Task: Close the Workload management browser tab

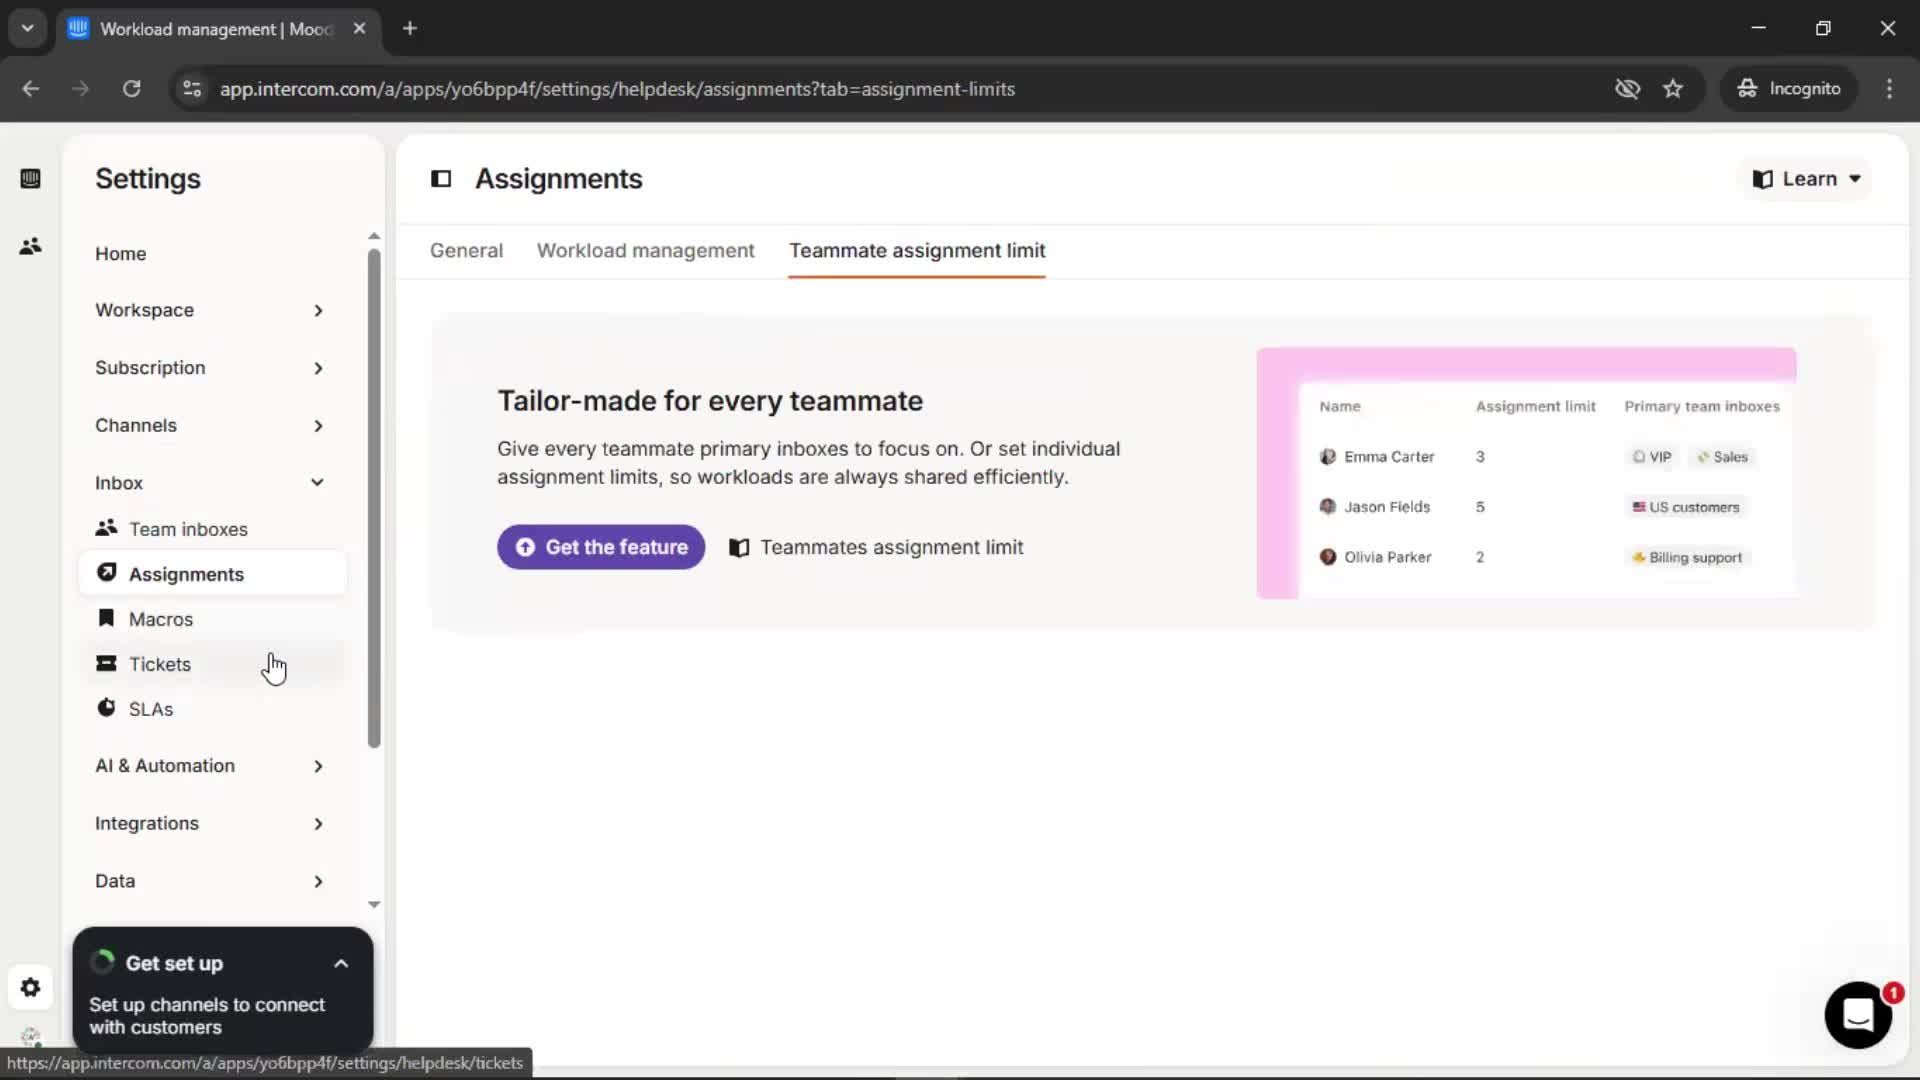Action: click(x=359, y=29)
